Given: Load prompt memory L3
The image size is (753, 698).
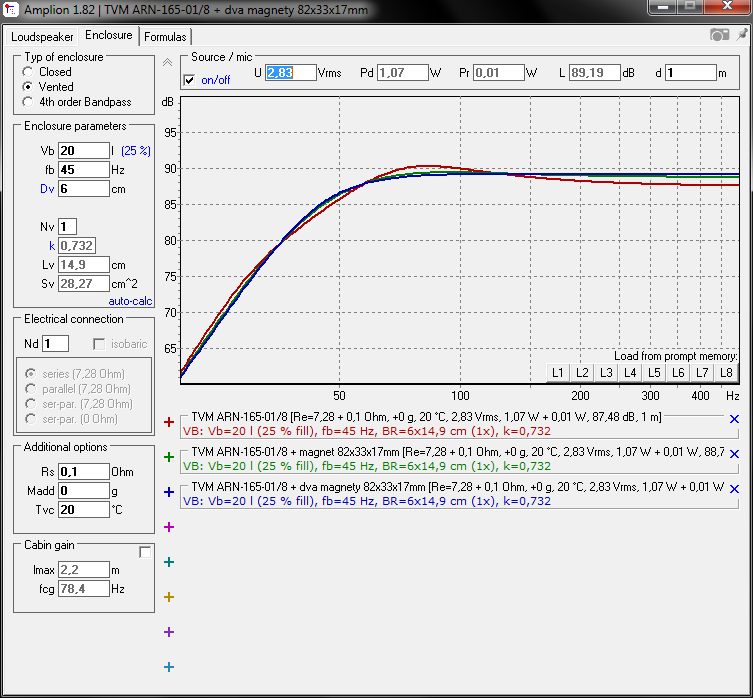Looking at the screenshot, I should pos(606,373).
